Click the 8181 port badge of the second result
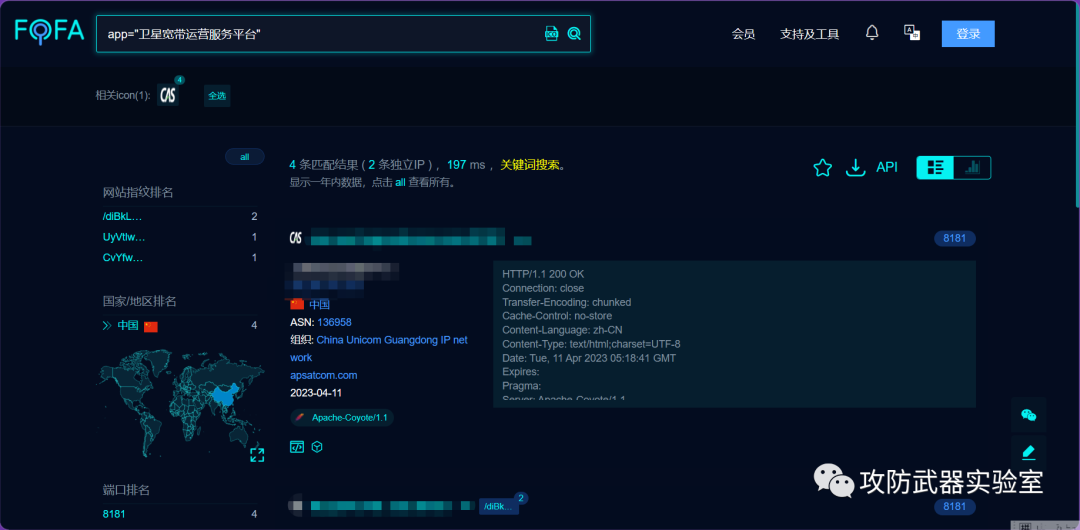This screenshot has width=1080, height=530. pyautogui.click(x=955, y=507)
